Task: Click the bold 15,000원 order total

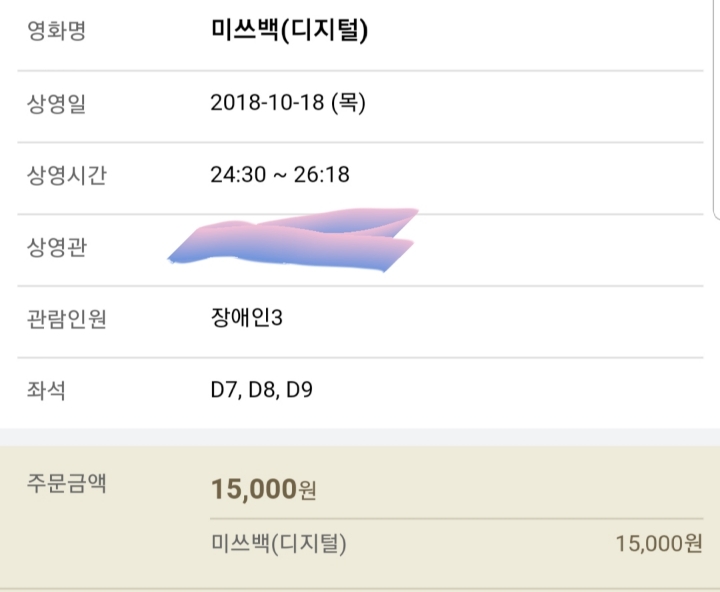Action: pos(264,489)
